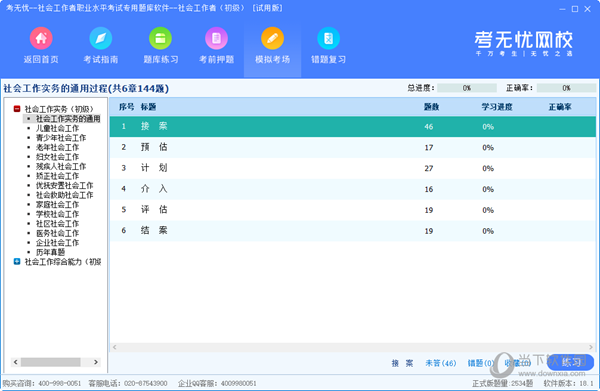This screenshot has height=391, width=600.
Task: Click the 总进度 progress bar
Action: pos(467,88)
